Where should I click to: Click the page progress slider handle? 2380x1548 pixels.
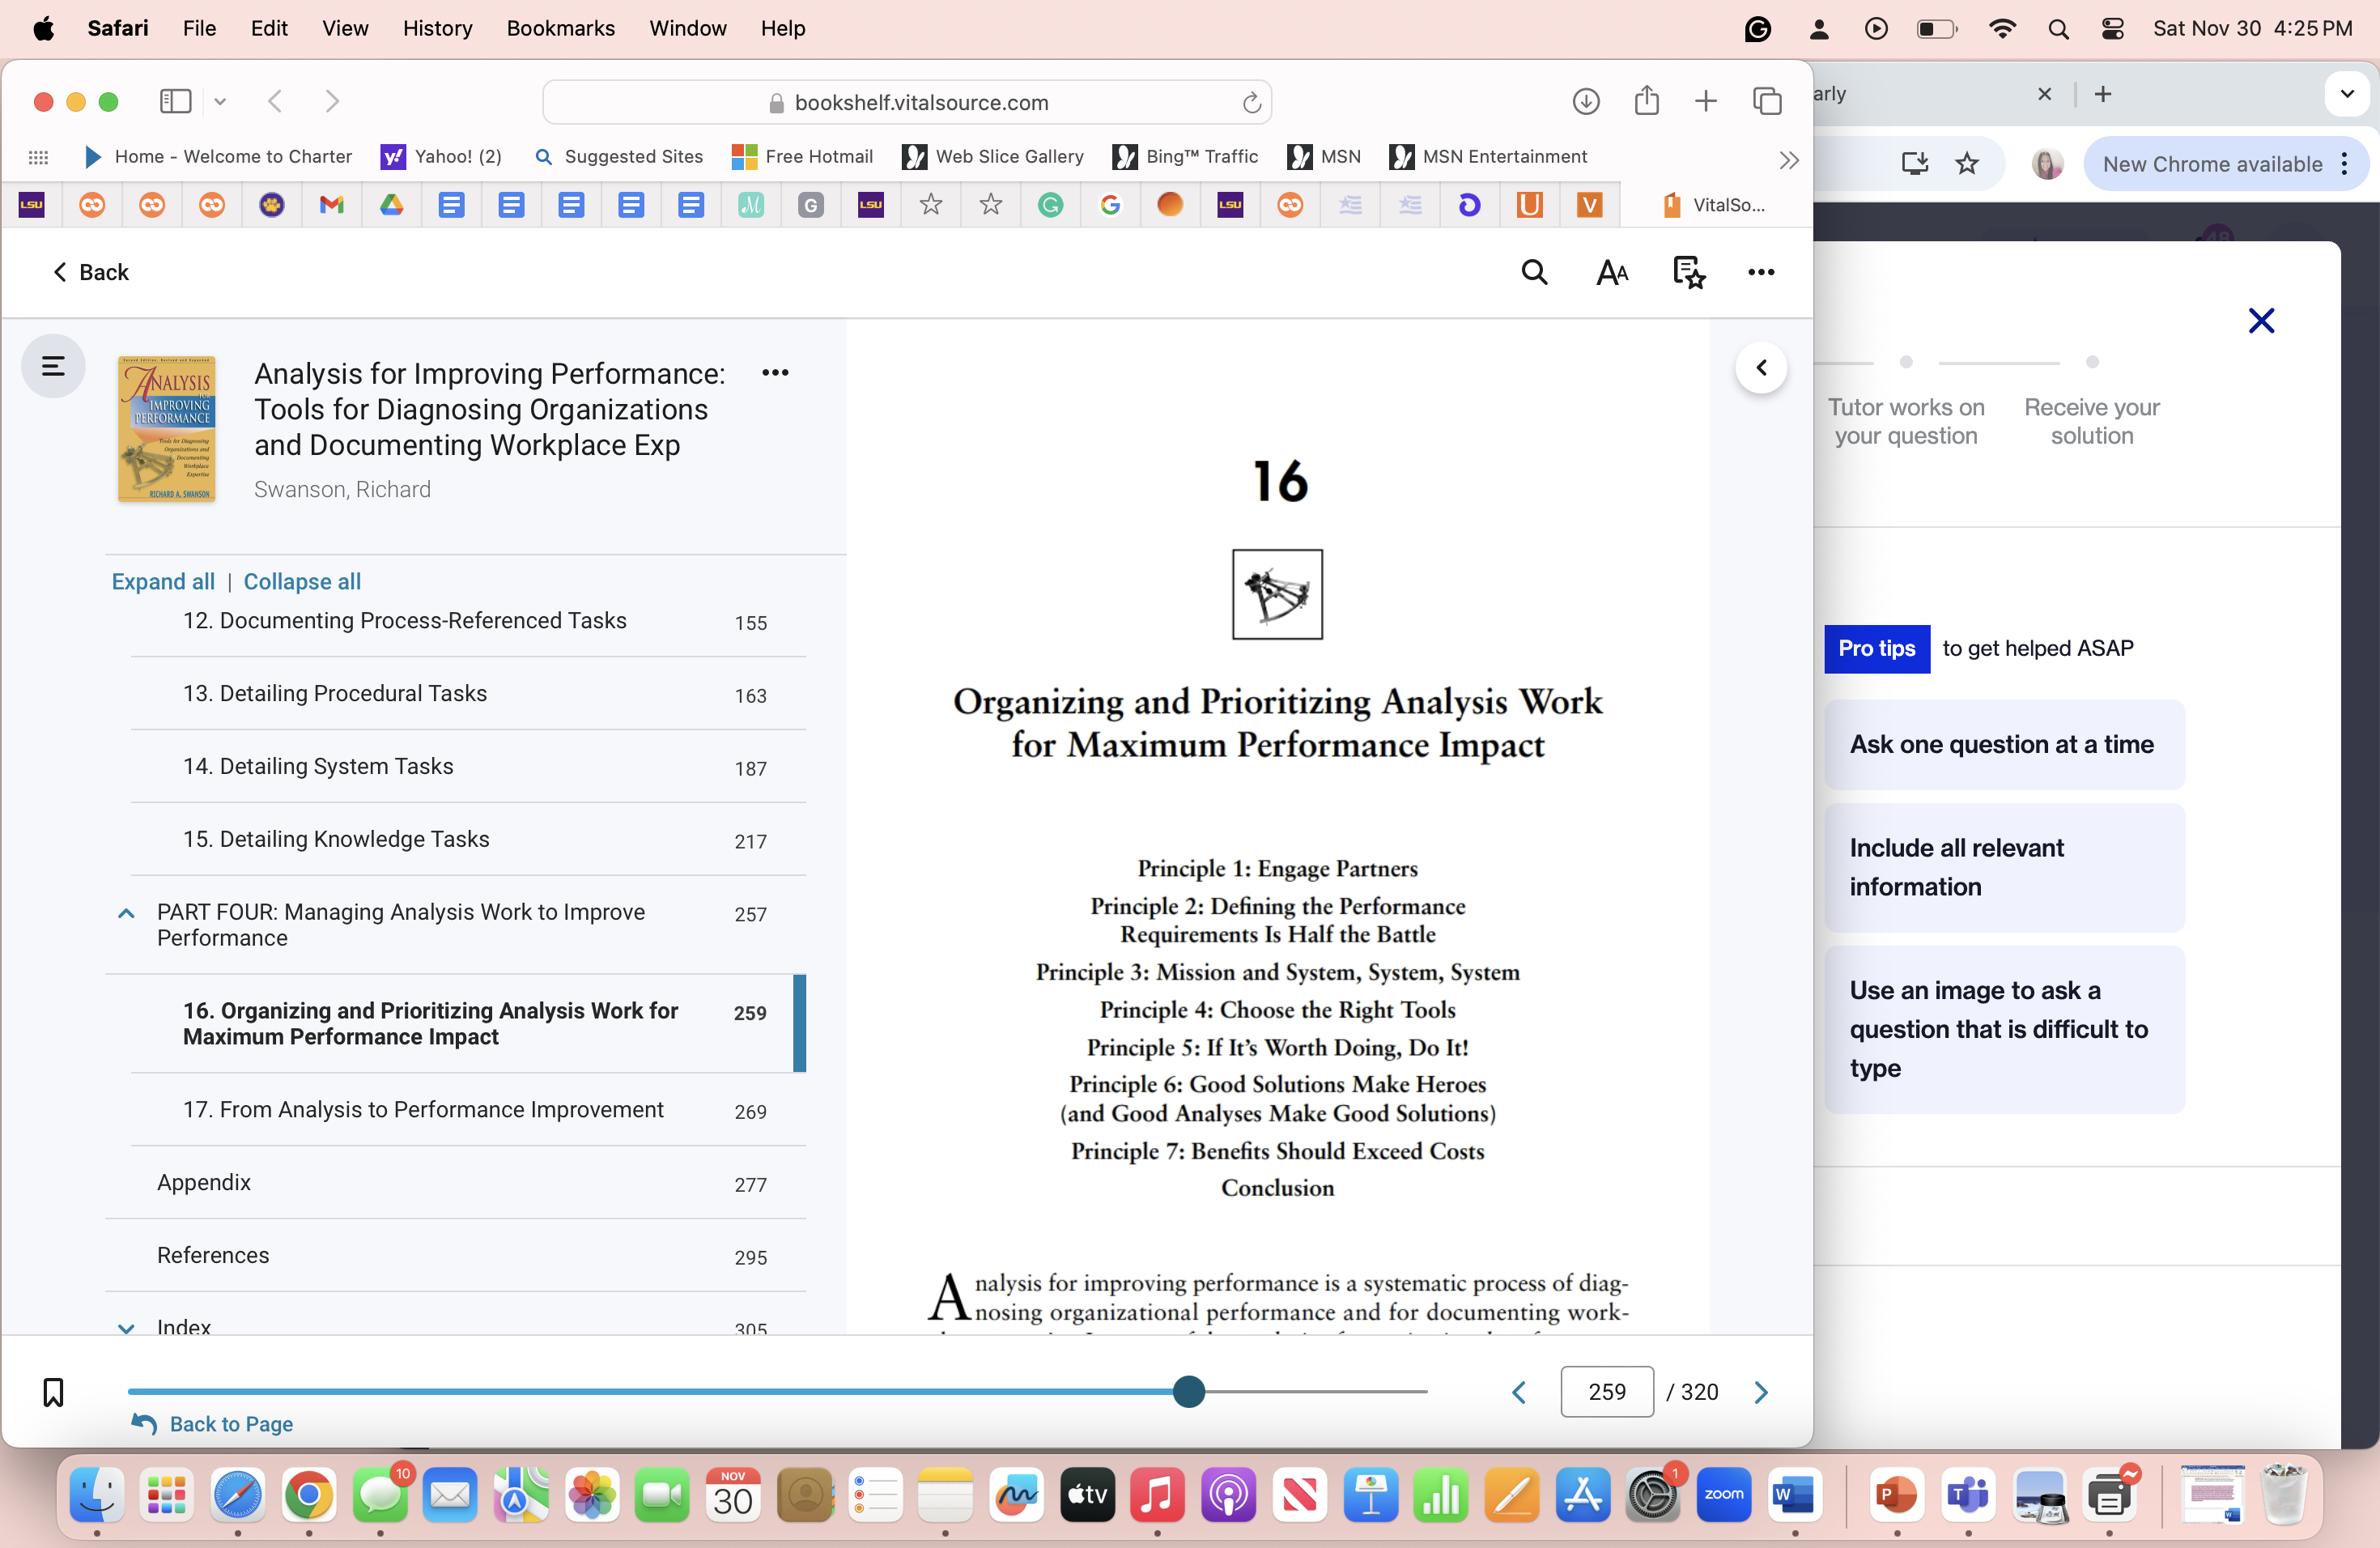1189,1391
